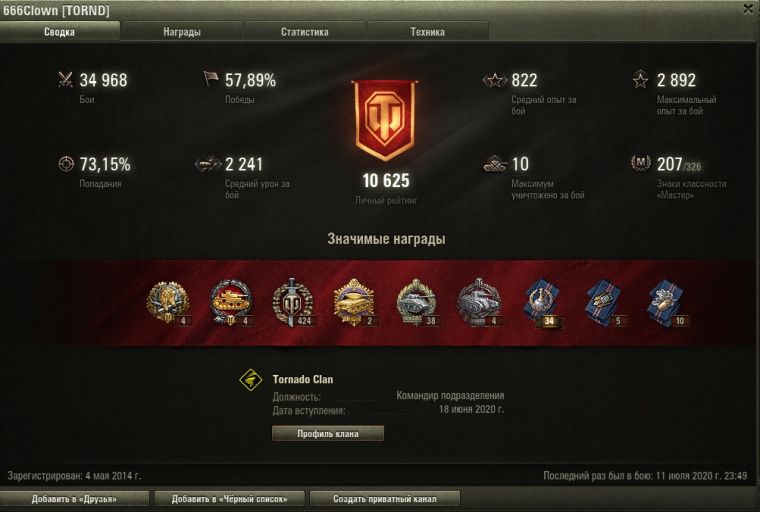The width and height of the screenshot is (760, 512).
Task: Select the blue ribbon medal numbered 34
Action: (x=542, y=302)
